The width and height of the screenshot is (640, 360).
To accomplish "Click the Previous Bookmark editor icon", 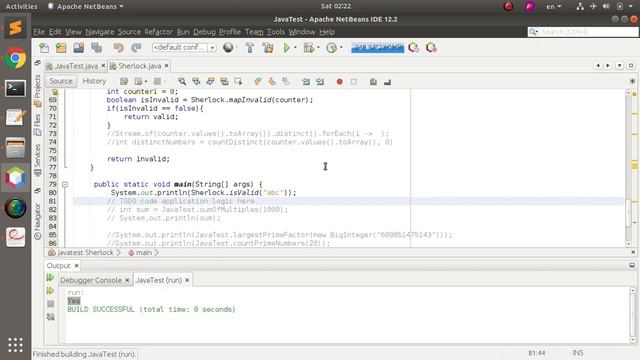I will pyautogui.click(x=258, y=82).
